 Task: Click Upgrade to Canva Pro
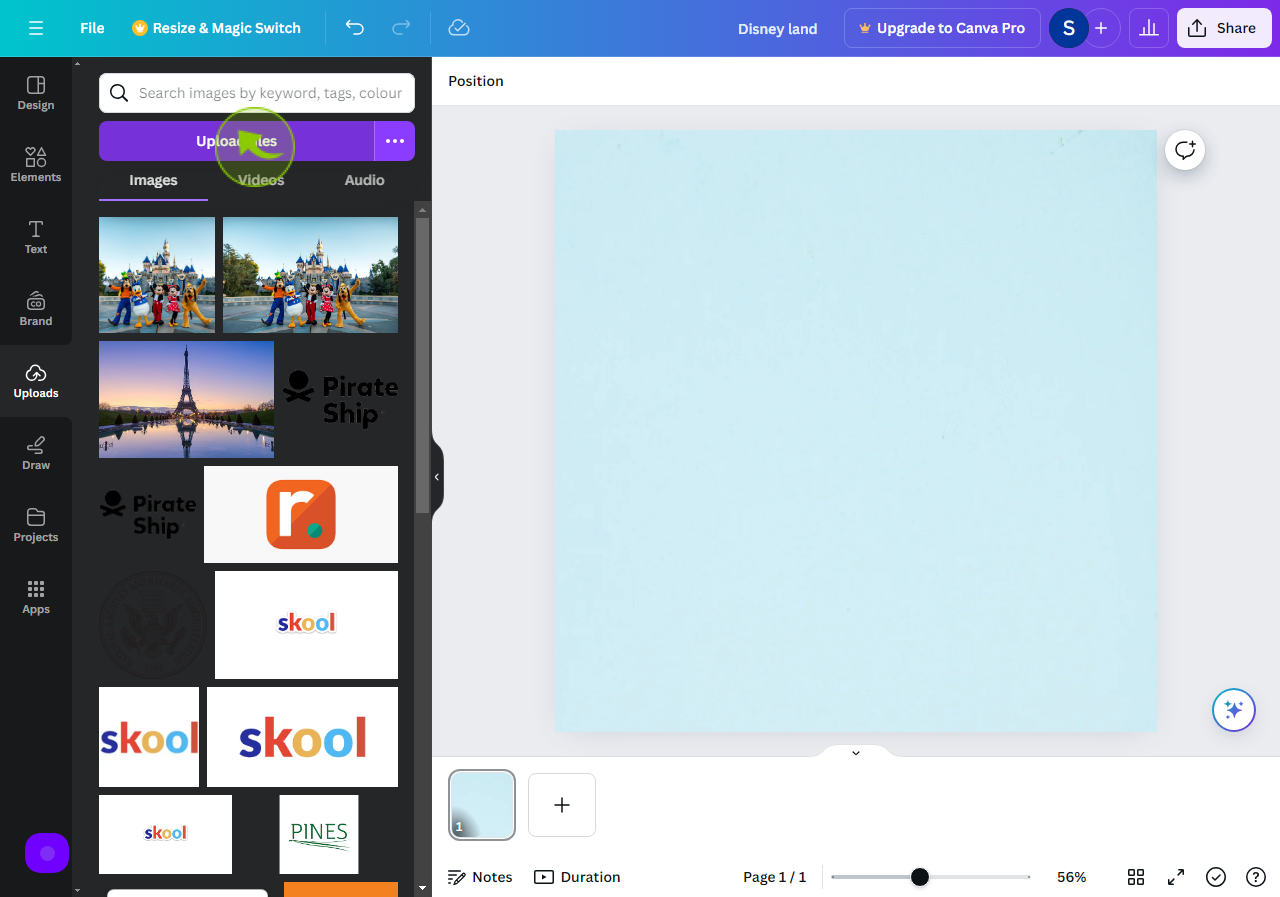(942, 28)
